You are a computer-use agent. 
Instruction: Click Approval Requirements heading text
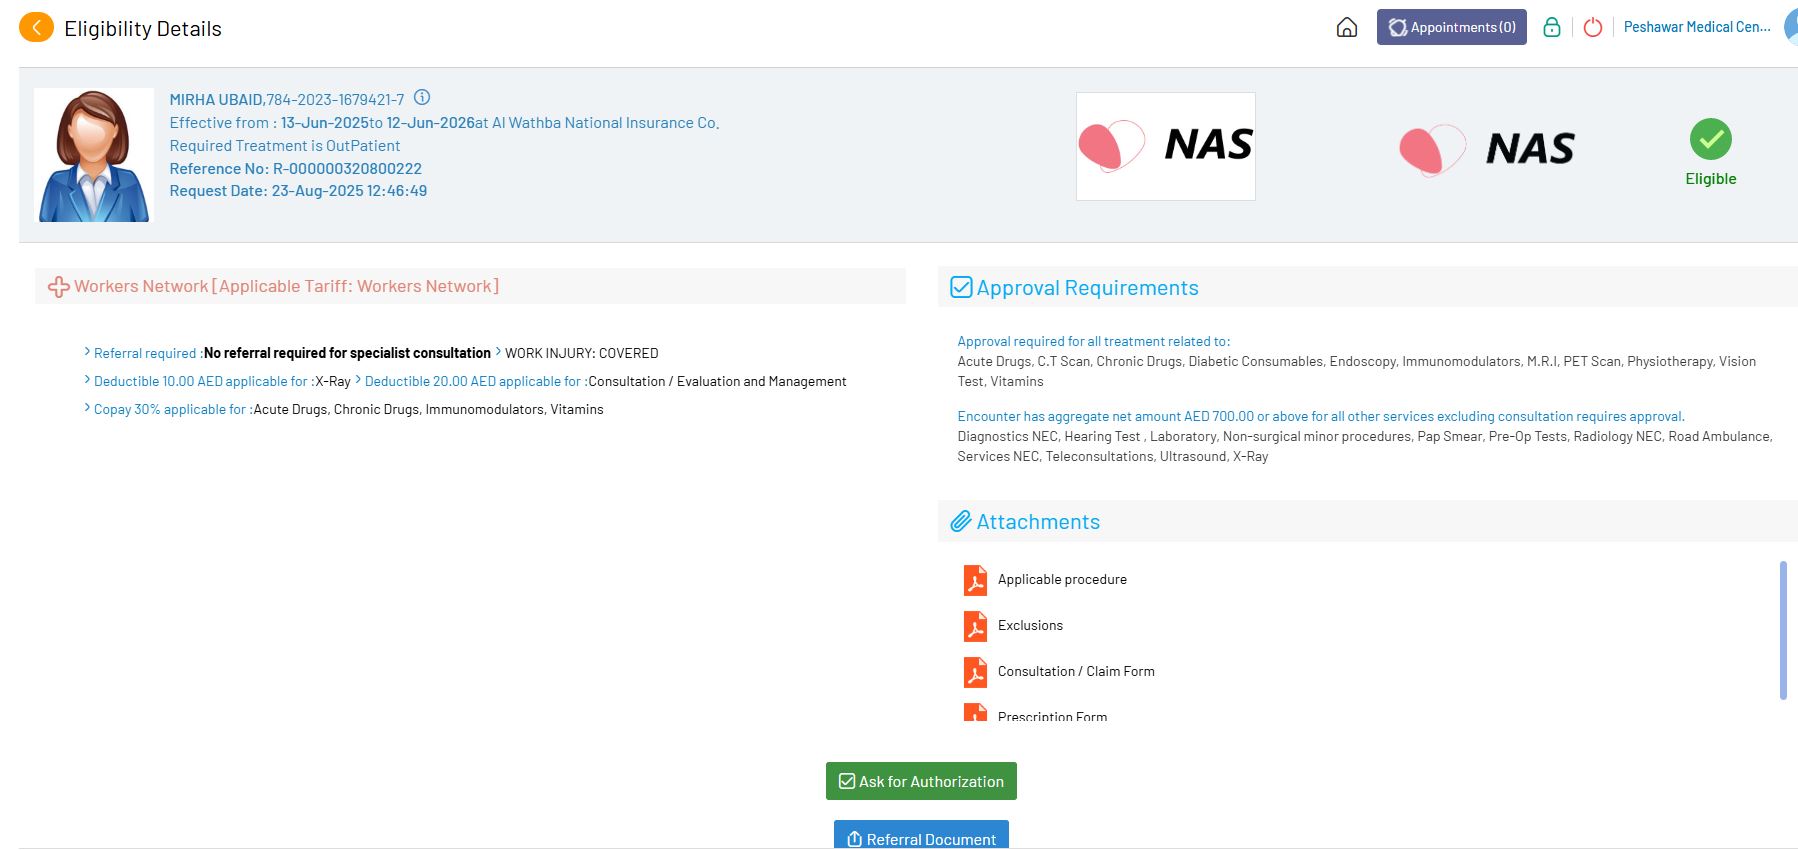click(x=1087, y=288)
